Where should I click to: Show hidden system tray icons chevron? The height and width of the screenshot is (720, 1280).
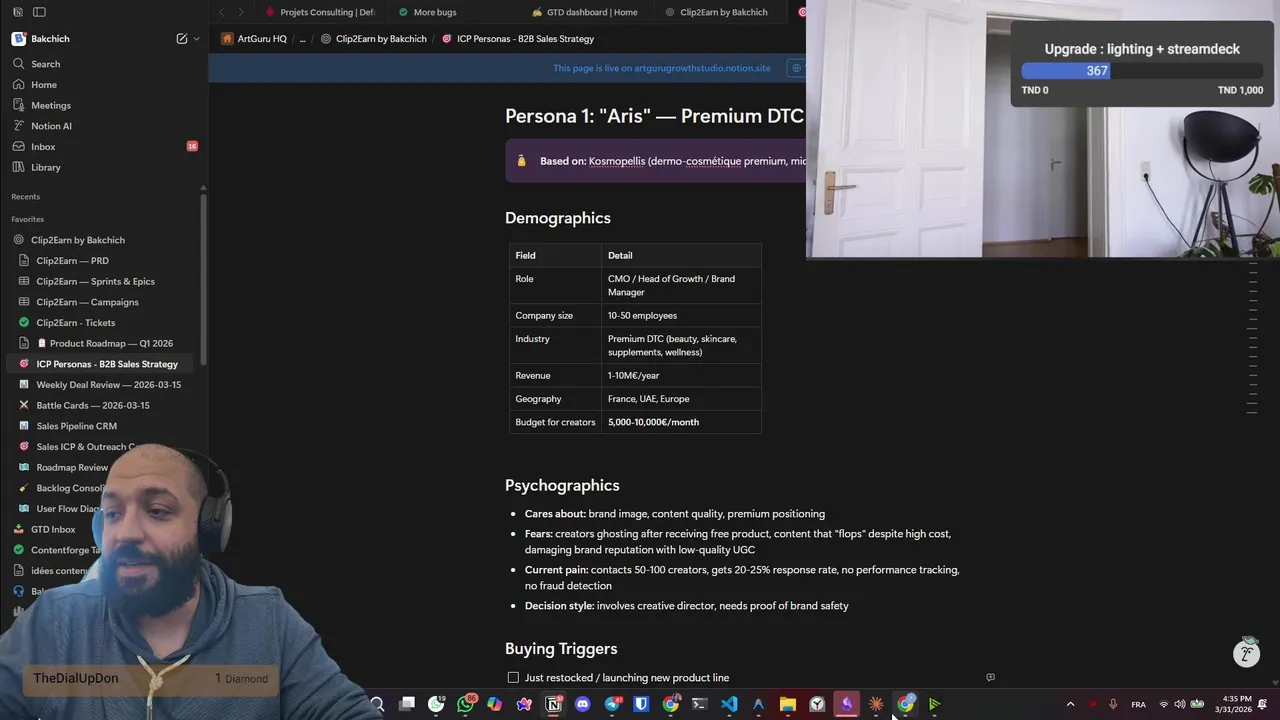point(1070,704)
